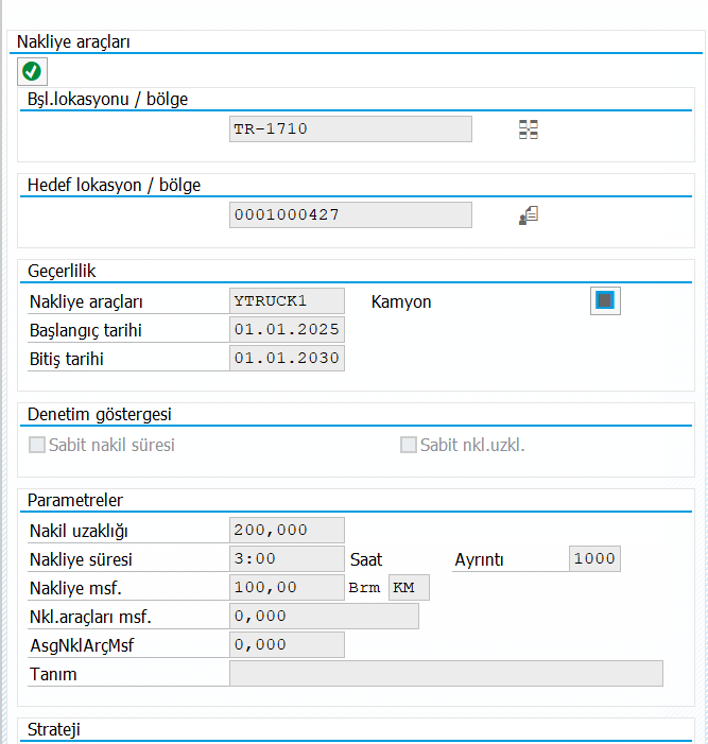Toggle the Sabit nkl.uzkl. checkbox
This screenshot has height=744, width=708.
(x=408, y=445)
